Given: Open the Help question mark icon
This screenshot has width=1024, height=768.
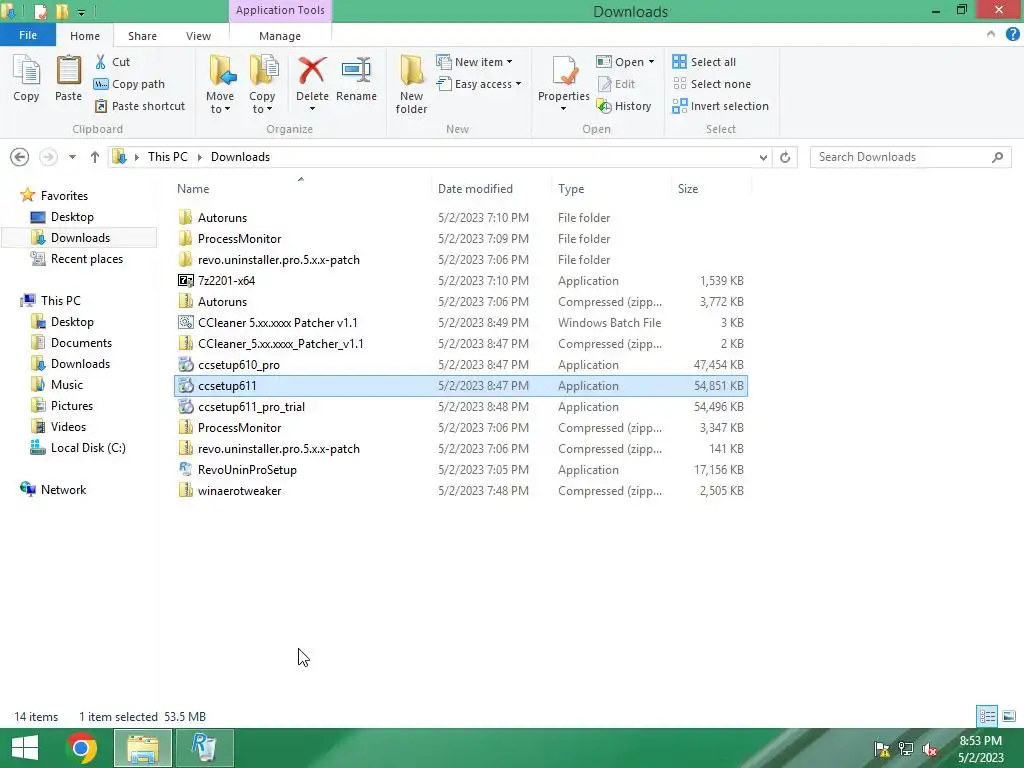Looking at the screenshot, I should 1012,35.
